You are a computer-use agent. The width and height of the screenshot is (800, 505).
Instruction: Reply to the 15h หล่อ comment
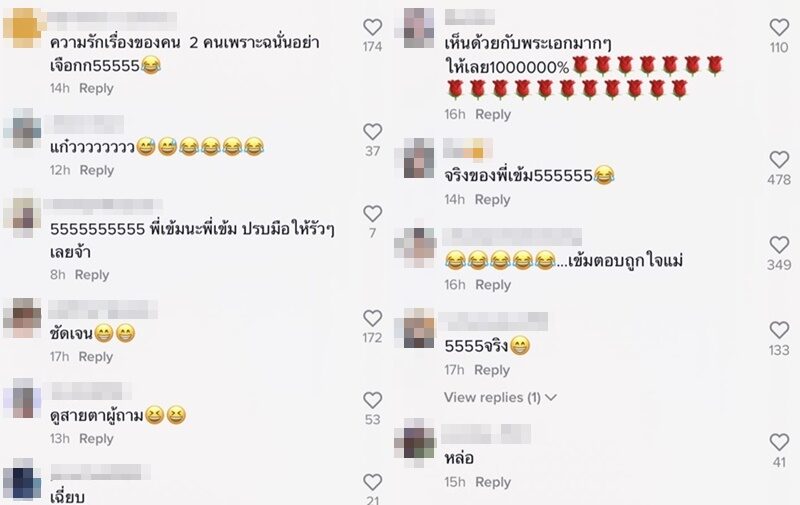click(493, 482)
